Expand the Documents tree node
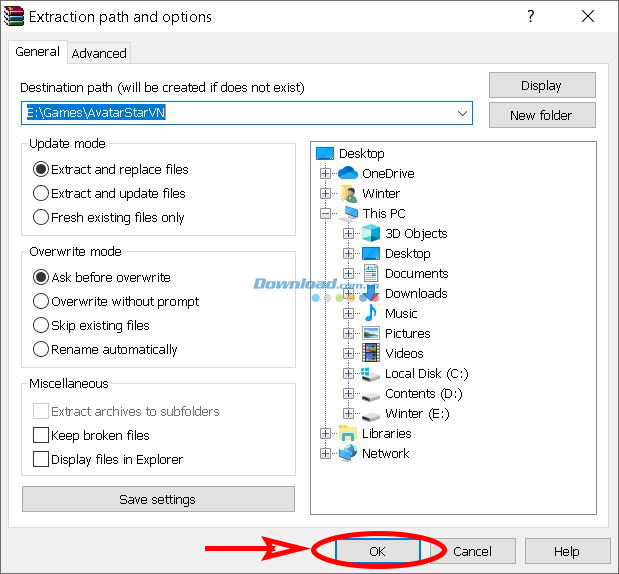 pos(348,273)
